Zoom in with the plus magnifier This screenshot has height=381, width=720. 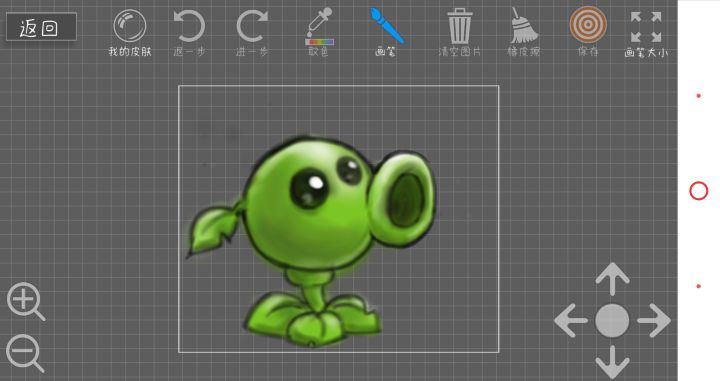coord(26,302)
